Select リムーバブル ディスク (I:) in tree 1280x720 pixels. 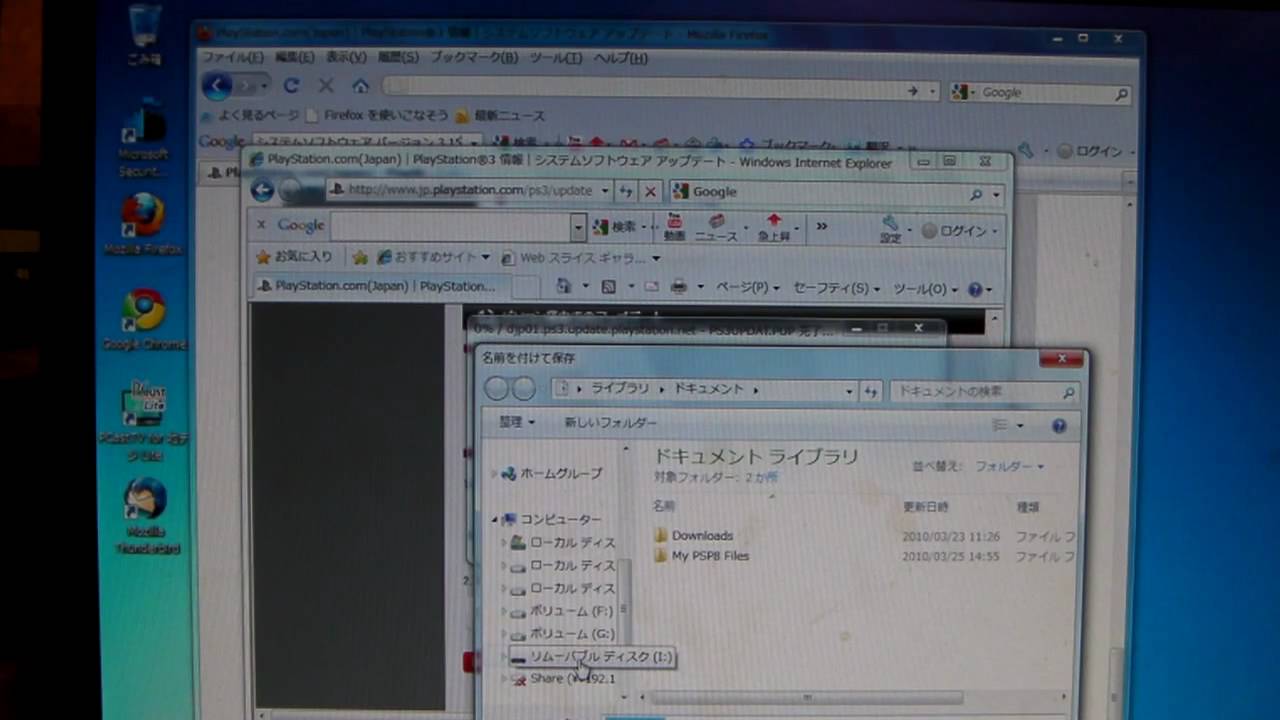(592, 657)
